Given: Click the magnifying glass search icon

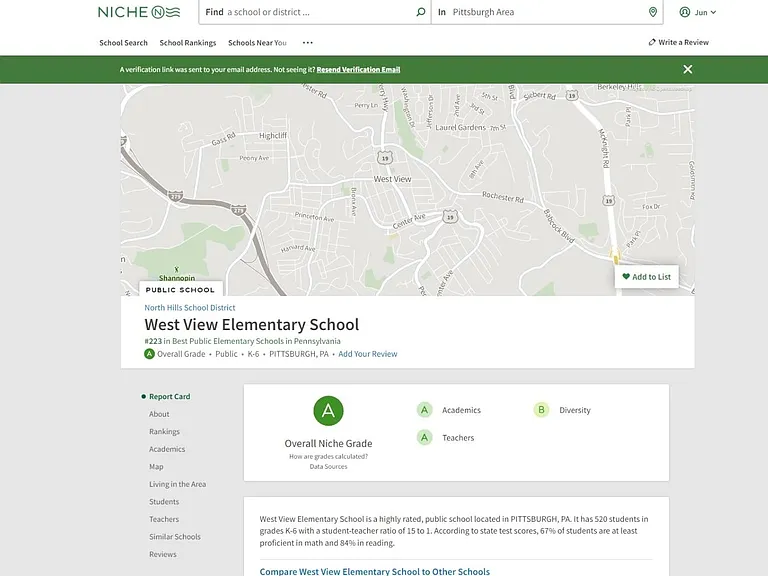Looking at the screenshot, I should [421, 12].
